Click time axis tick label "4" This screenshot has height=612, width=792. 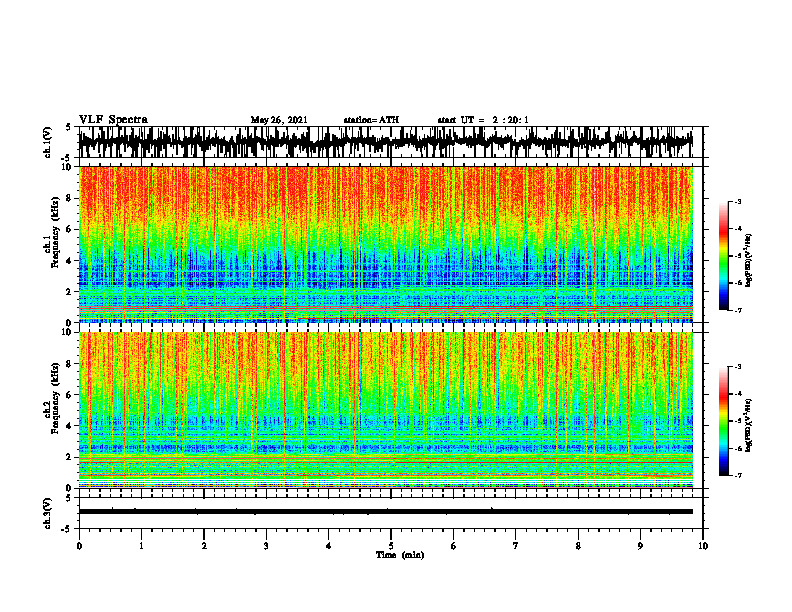[x=328, y=546]
